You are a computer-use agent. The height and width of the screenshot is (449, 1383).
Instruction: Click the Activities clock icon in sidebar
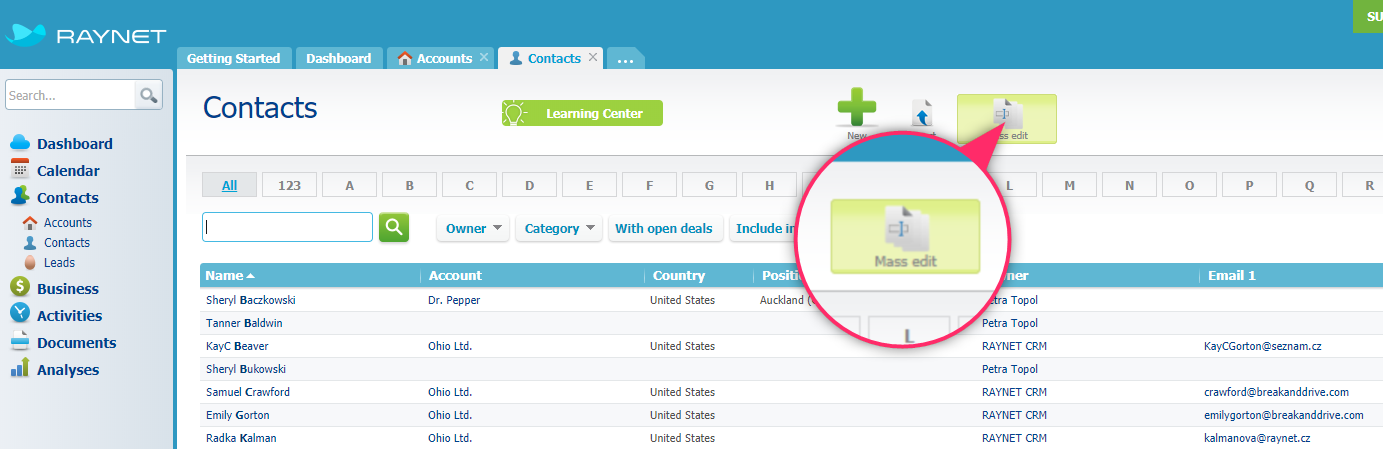pos(20,314)
